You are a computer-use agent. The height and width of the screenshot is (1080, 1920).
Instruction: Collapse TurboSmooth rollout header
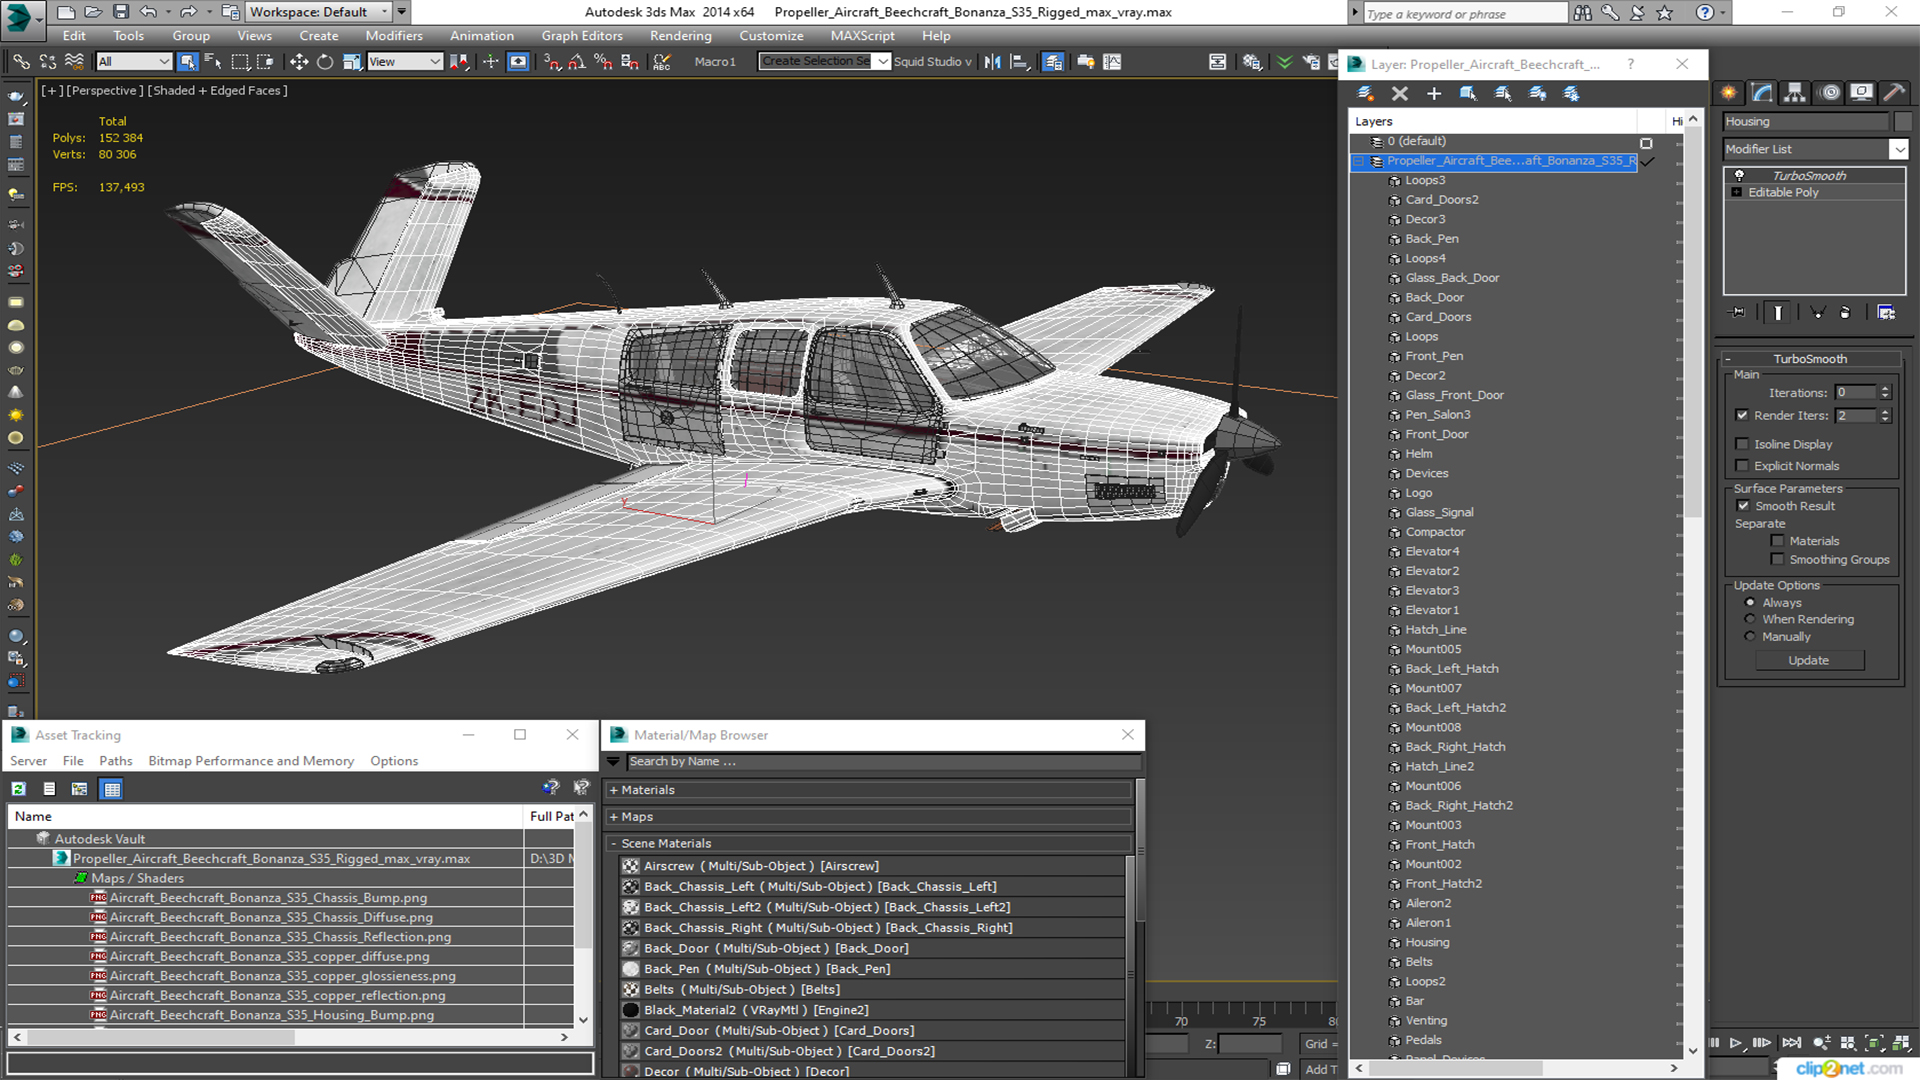pyautogui.click(x=1810, y=359)
